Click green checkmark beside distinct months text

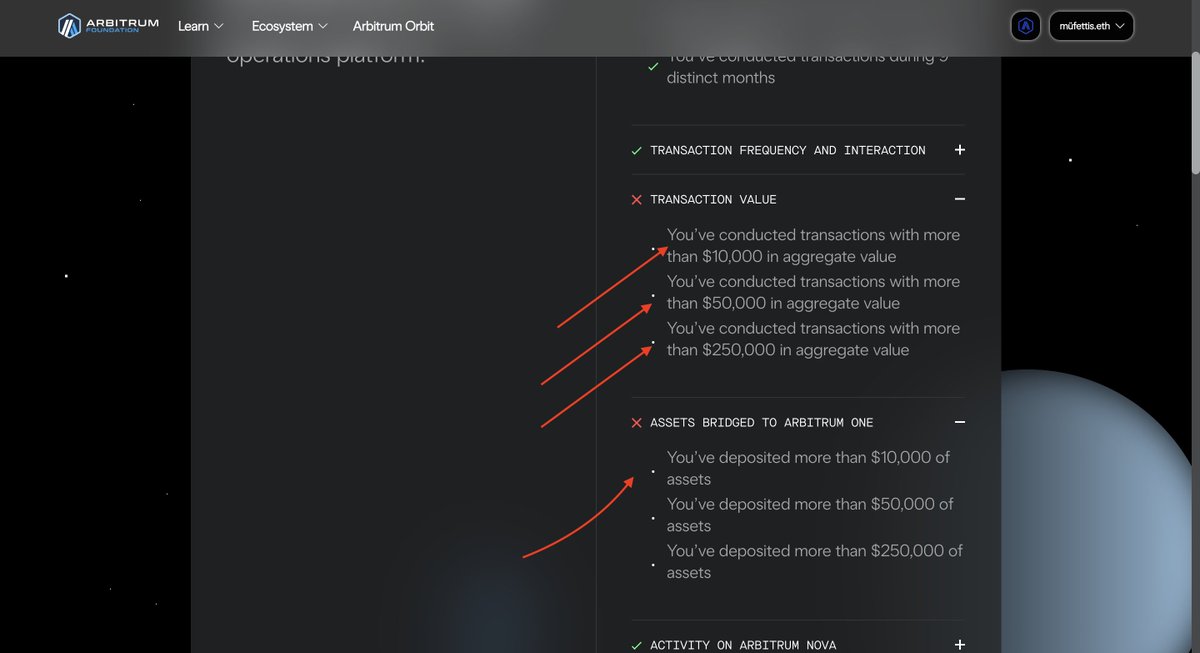[x=653, y=67]
